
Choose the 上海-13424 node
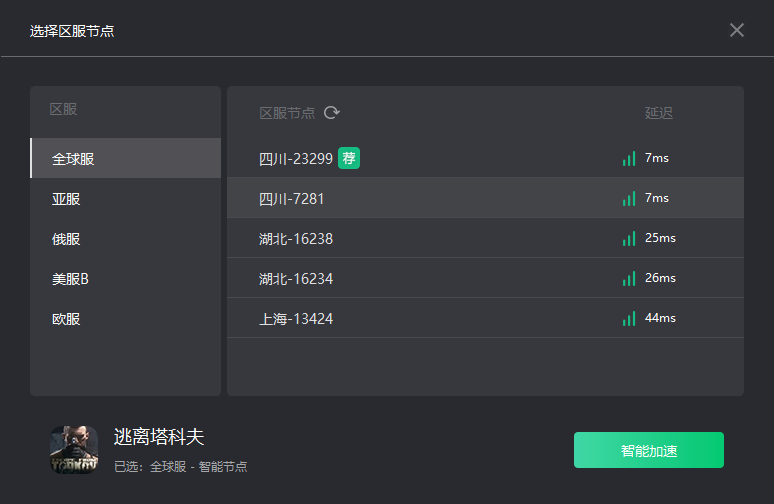(295, 318)
